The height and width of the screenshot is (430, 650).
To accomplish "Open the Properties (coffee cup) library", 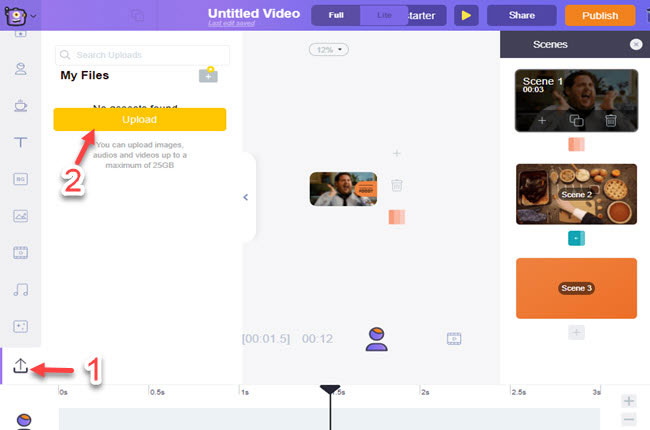I will tap(20, 105).
